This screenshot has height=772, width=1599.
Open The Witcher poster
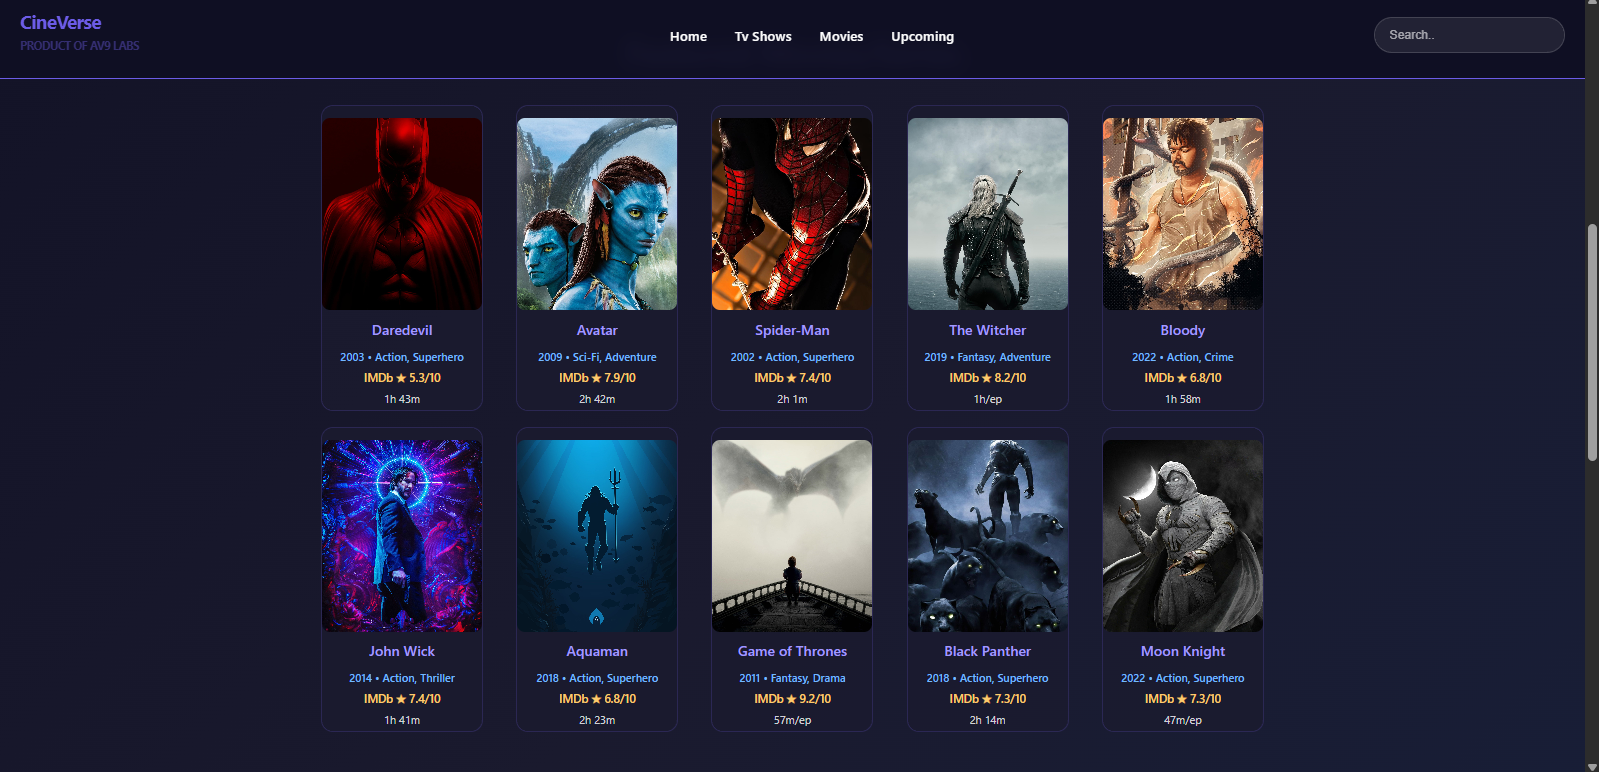pos(988,214)
